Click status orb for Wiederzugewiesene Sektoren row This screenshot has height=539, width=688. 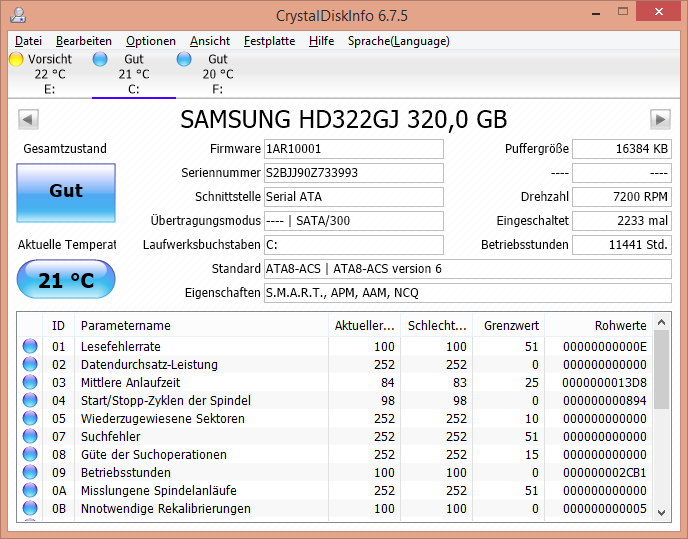tap(30, 418)
